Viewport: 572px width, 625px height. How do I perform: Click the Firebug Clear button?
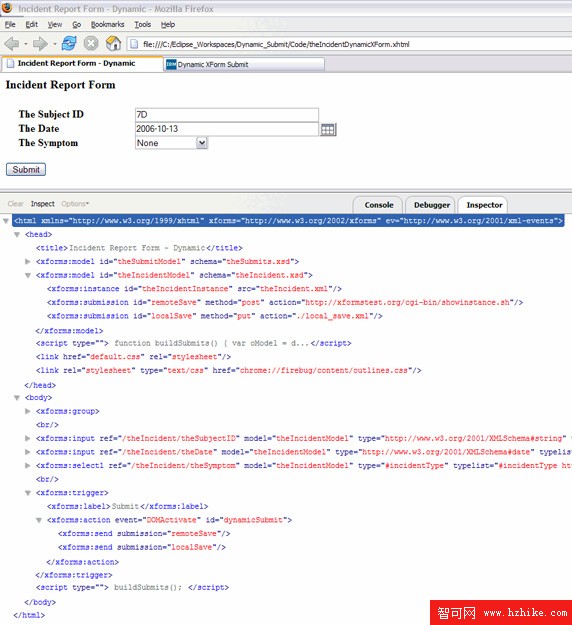(15, 204)
